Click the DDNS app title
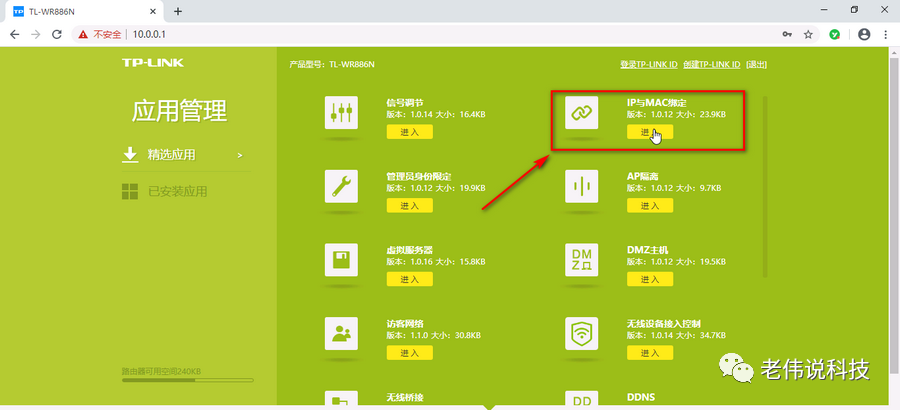 coord(641,397)
